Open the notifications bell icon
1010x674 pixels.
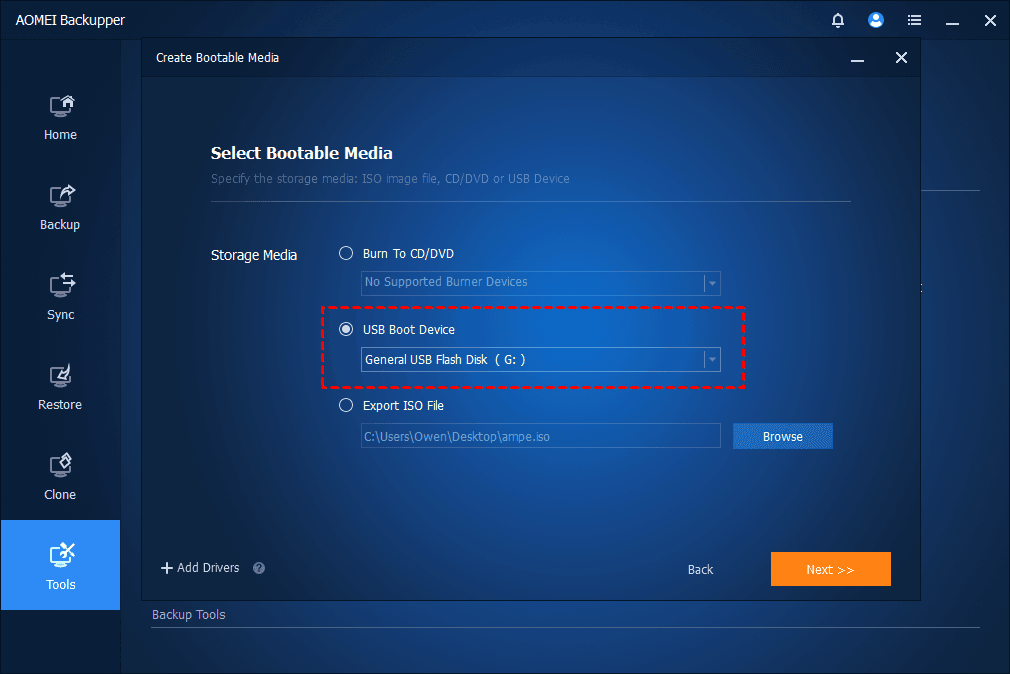(837, 21)
